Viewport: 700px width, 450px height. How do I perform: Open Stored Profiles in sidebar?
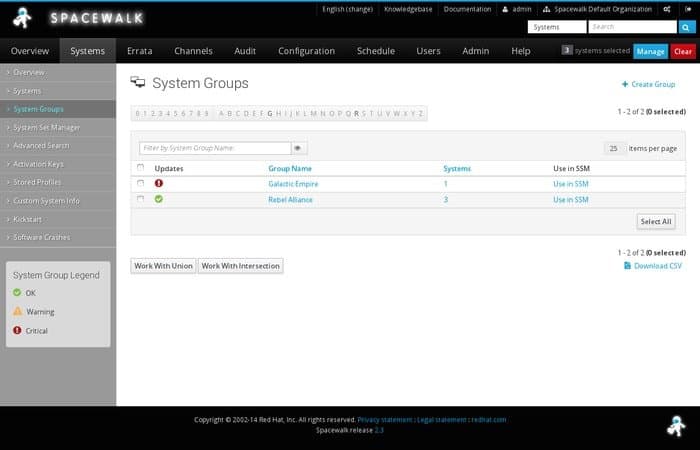58,182
